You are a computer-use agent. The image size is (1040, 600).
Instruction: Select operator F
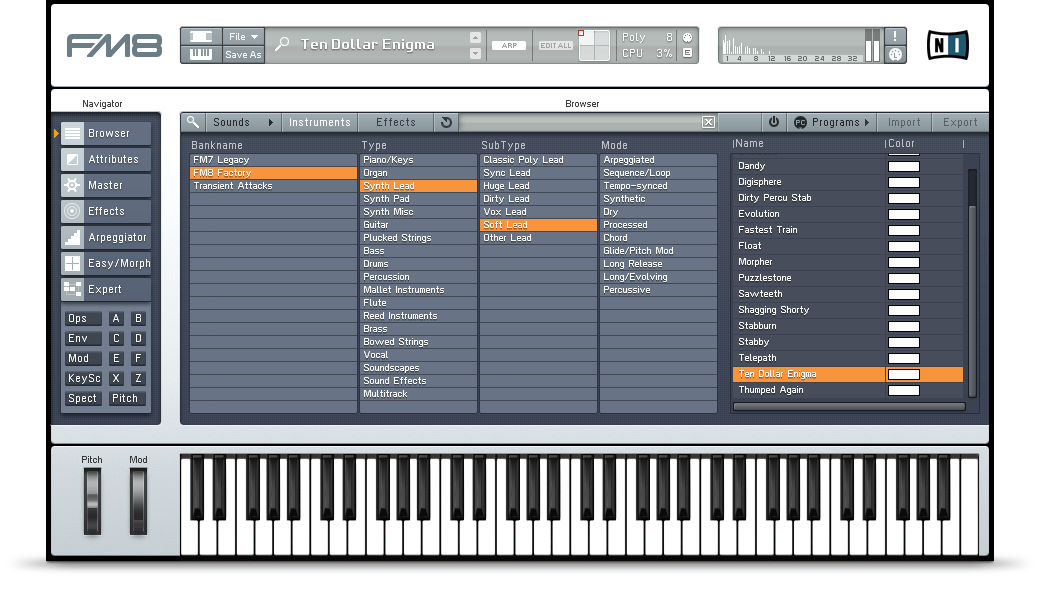[139, 358]
